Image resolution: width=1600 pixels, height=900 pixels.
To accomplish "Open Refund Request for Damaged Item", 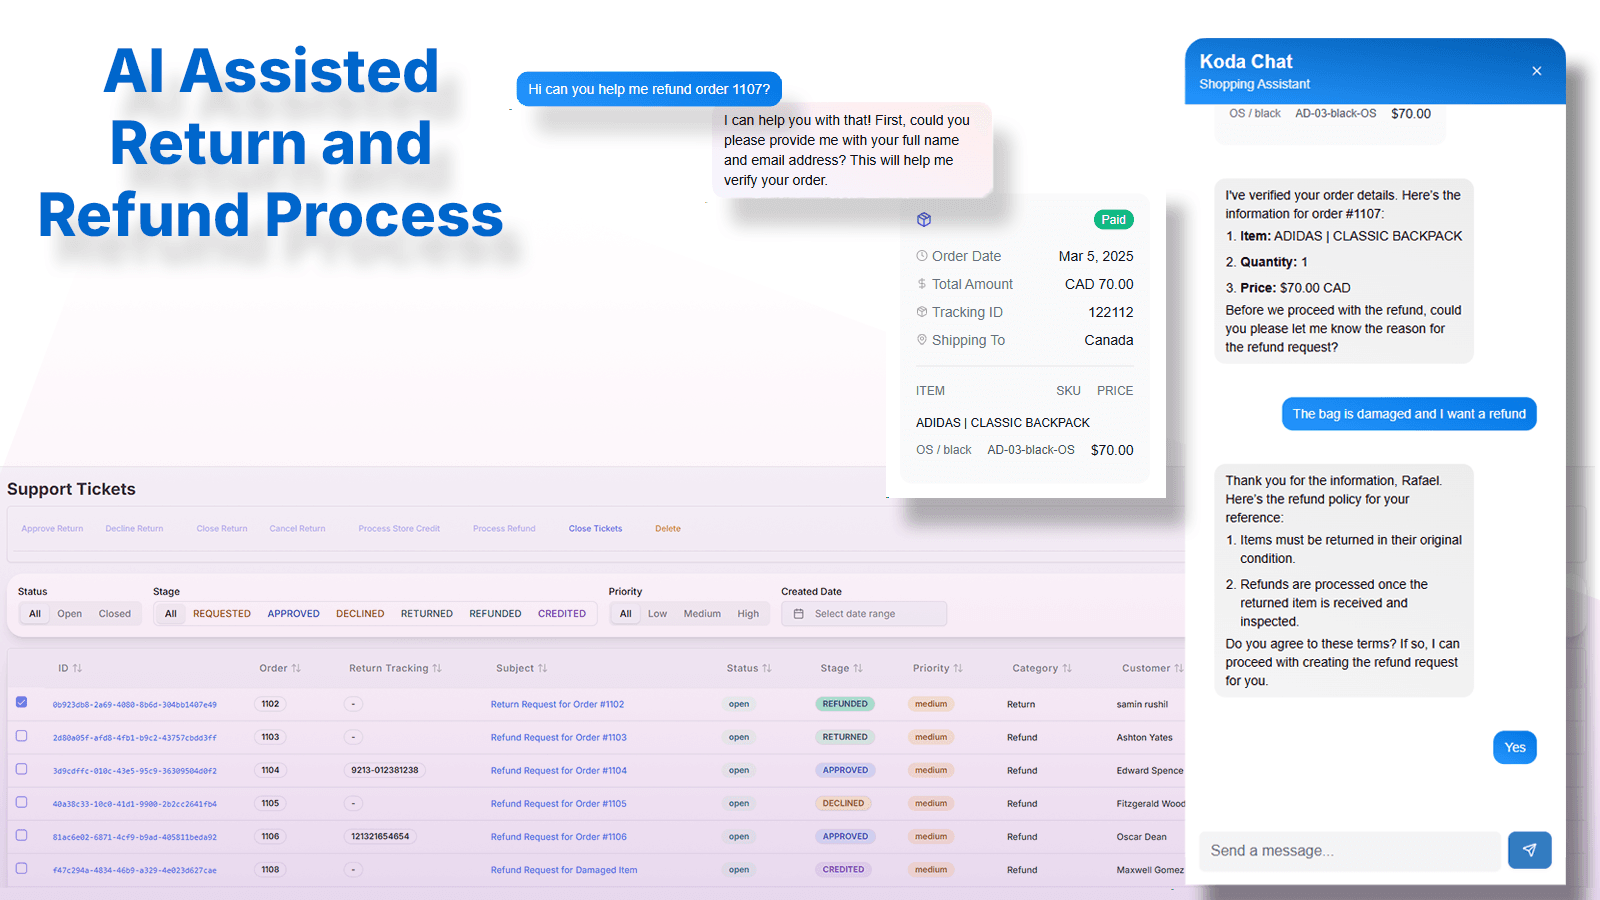I will (564, 870).
